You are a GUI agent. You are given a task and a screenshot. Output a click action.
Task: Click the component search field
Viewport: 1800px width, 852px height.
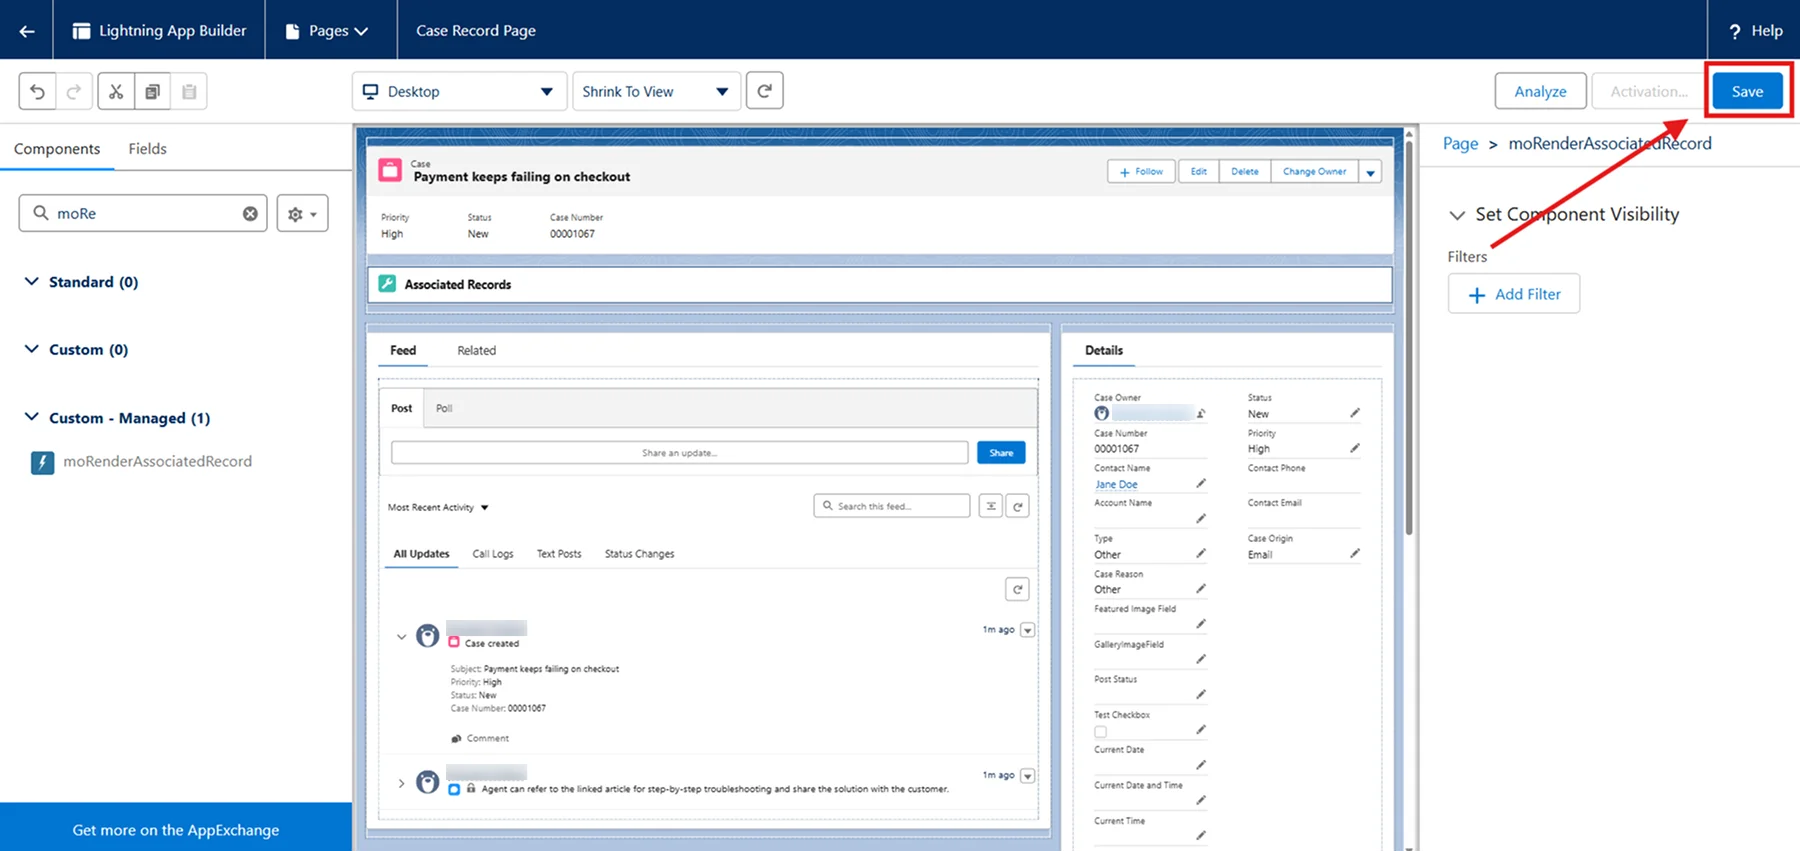point(143,213)
